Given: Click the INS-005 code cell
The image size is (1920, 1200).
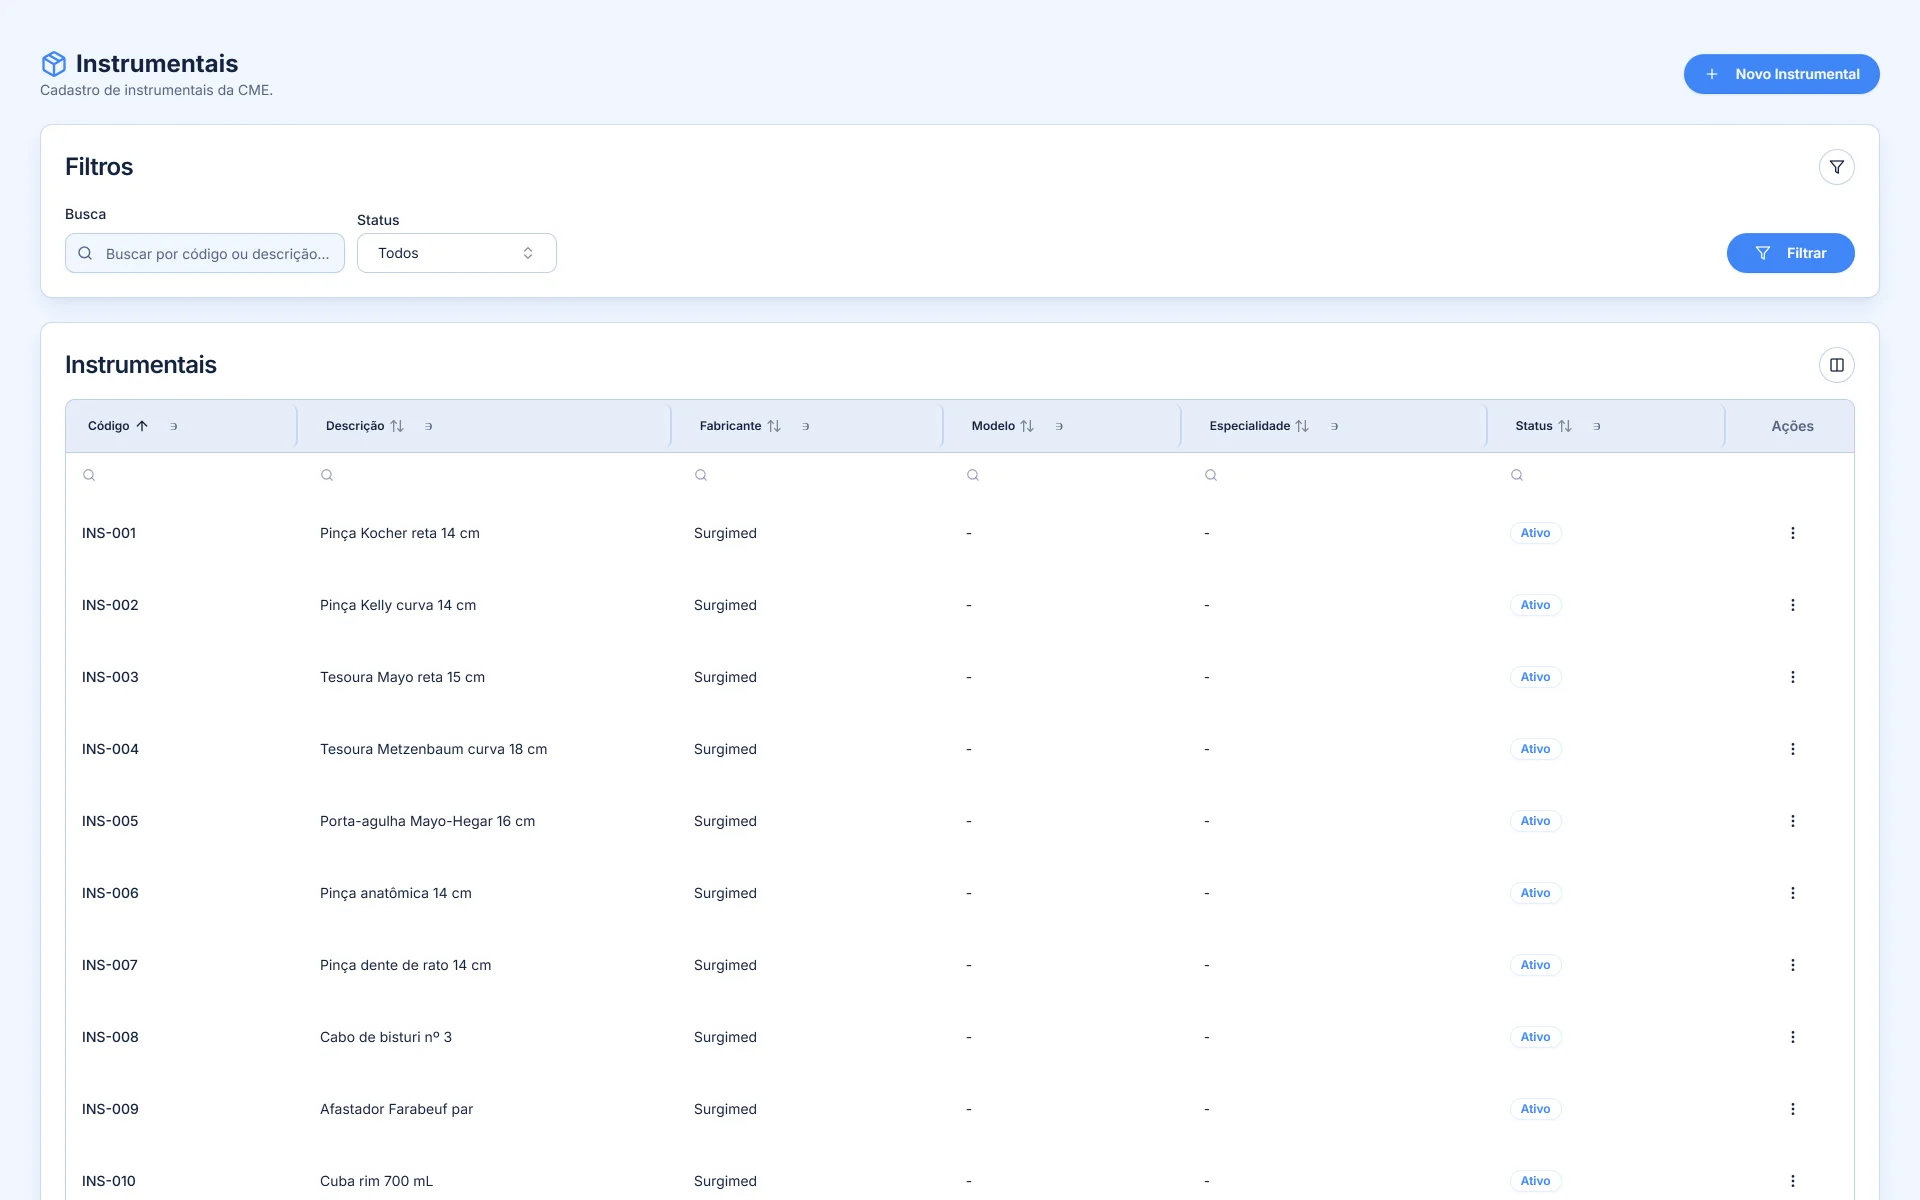Looking at the screenshot, I should [110, 821].
